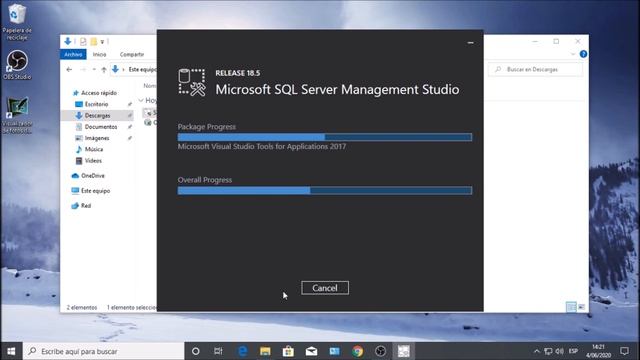Select Red in the navigation pane
Image resolution: width=640 pixels, height=360 pixels.
point(81,206)
